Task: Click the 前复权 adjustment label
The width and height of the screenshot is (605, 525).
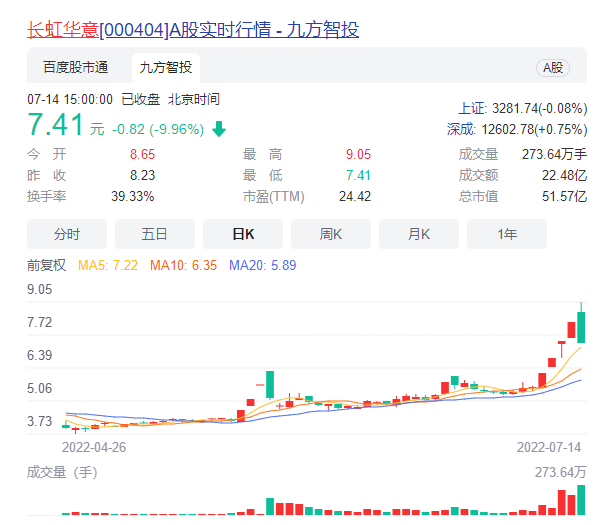Action: (47, 265)
